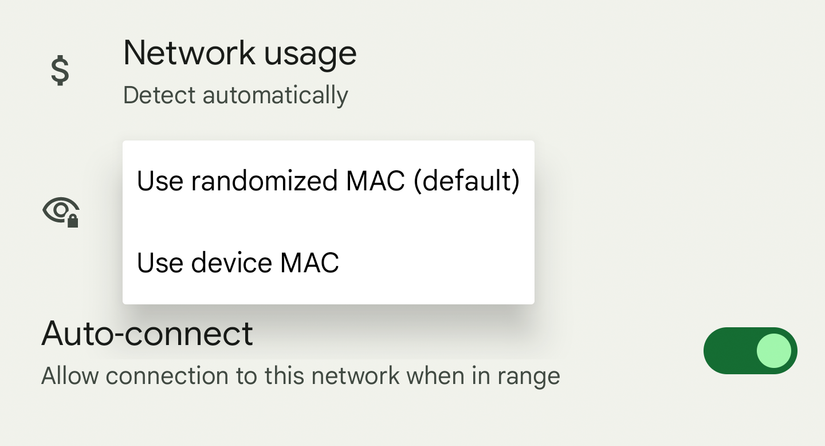Tap the "$" metered network symbol
825x446 pixels.
tap(60, 70)
